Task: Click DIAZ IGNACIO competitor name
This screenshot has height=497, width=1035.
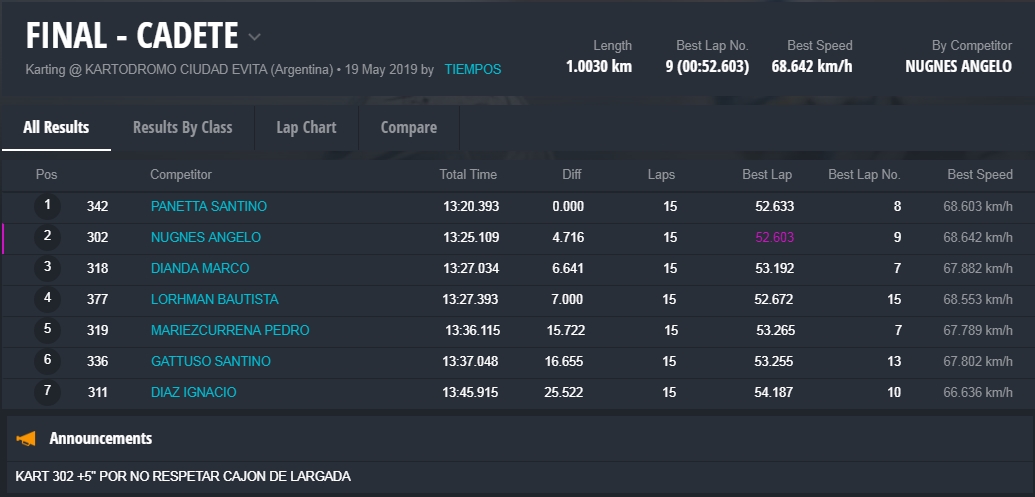Action: [x=194, y=392]
